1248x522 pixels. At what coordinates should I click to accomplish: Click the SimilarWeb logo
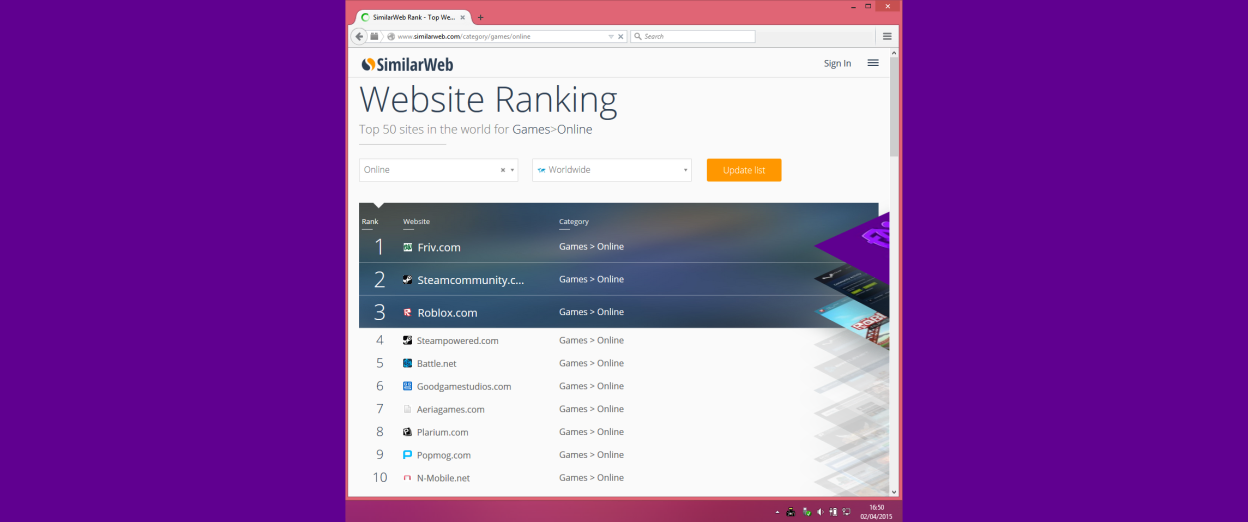(407, 64)
